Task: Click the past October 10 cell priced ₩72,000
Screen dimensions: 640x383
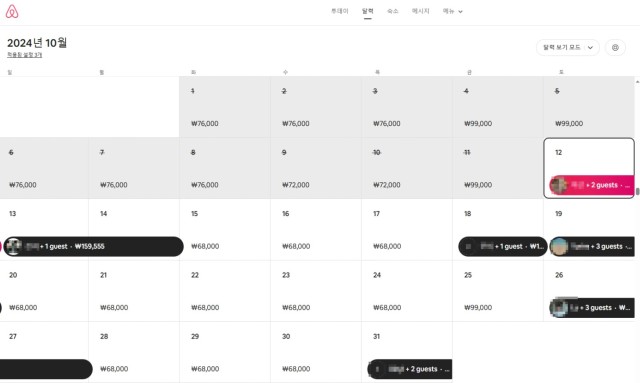Action: click(x=407, y=168)
